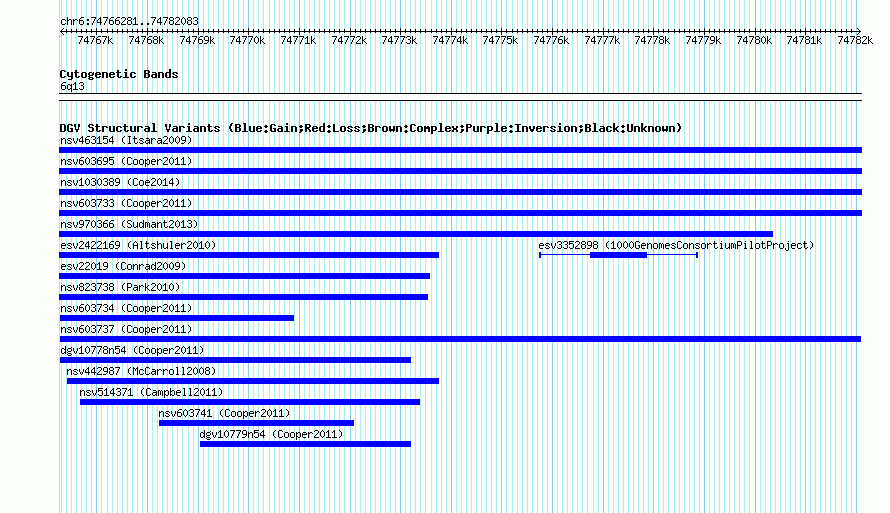890x513 pixels.
Task: Click the 74777k ruler position
Action: point(602,40)
